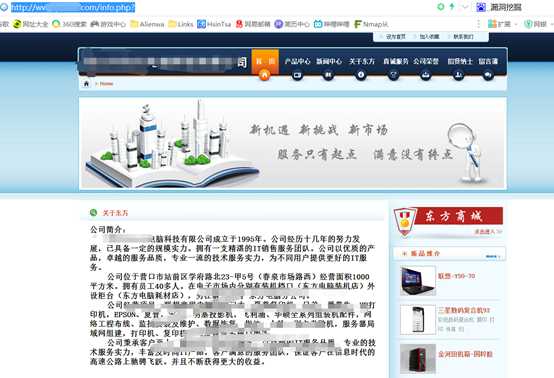Click the round icon under 公司荣誉
Viewport: 554px width, 378px height.
(425, 75)
